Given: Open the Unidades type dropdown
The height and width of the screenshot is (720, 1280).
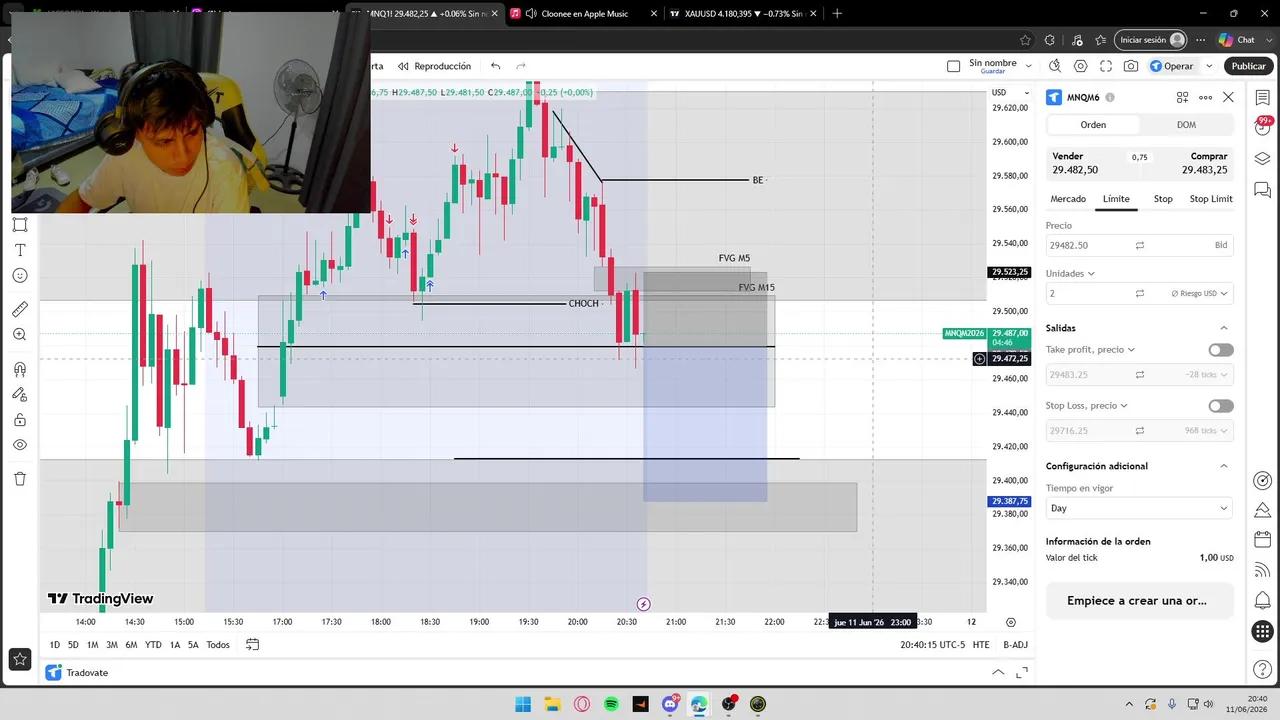Looking at the screenshot, I should click(1070, 273).
